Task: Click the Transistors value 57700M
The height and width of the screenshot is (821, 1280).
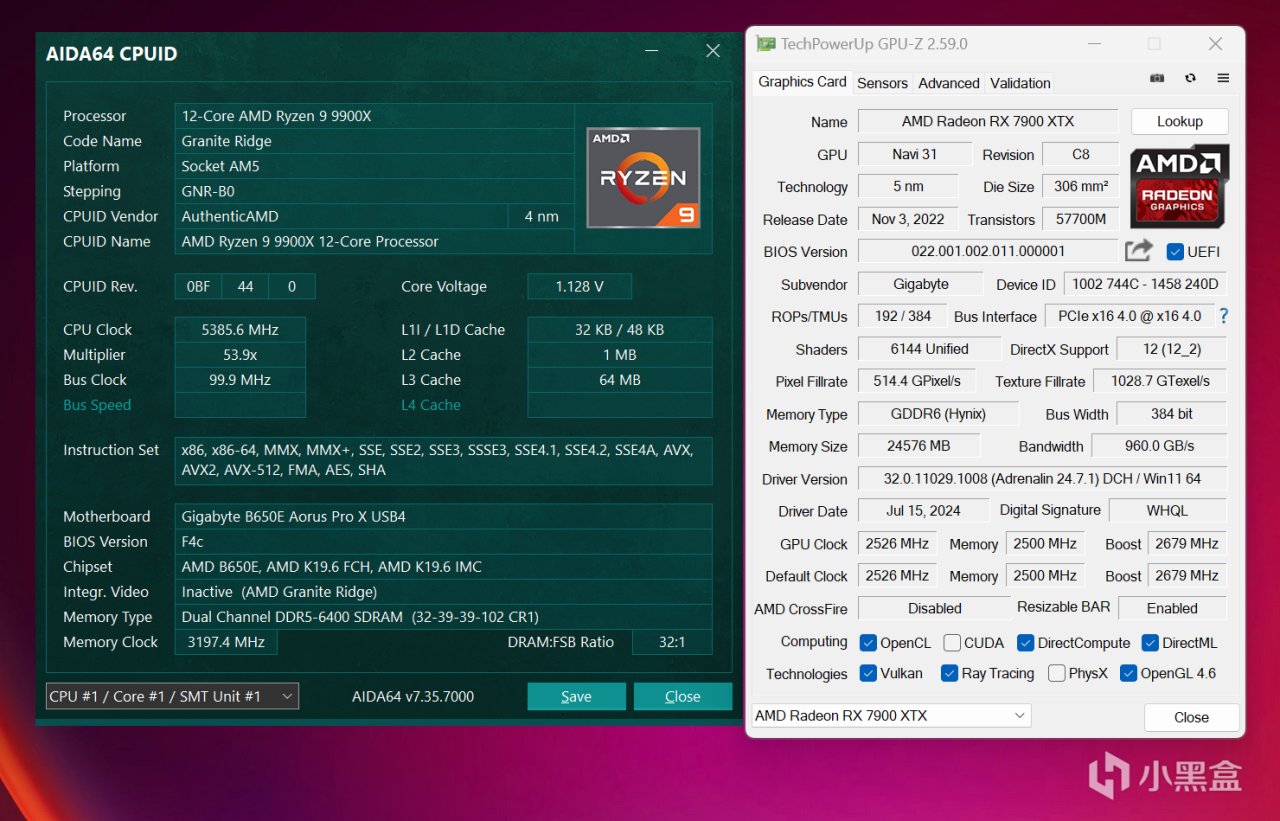Action: pos(1081,219)
